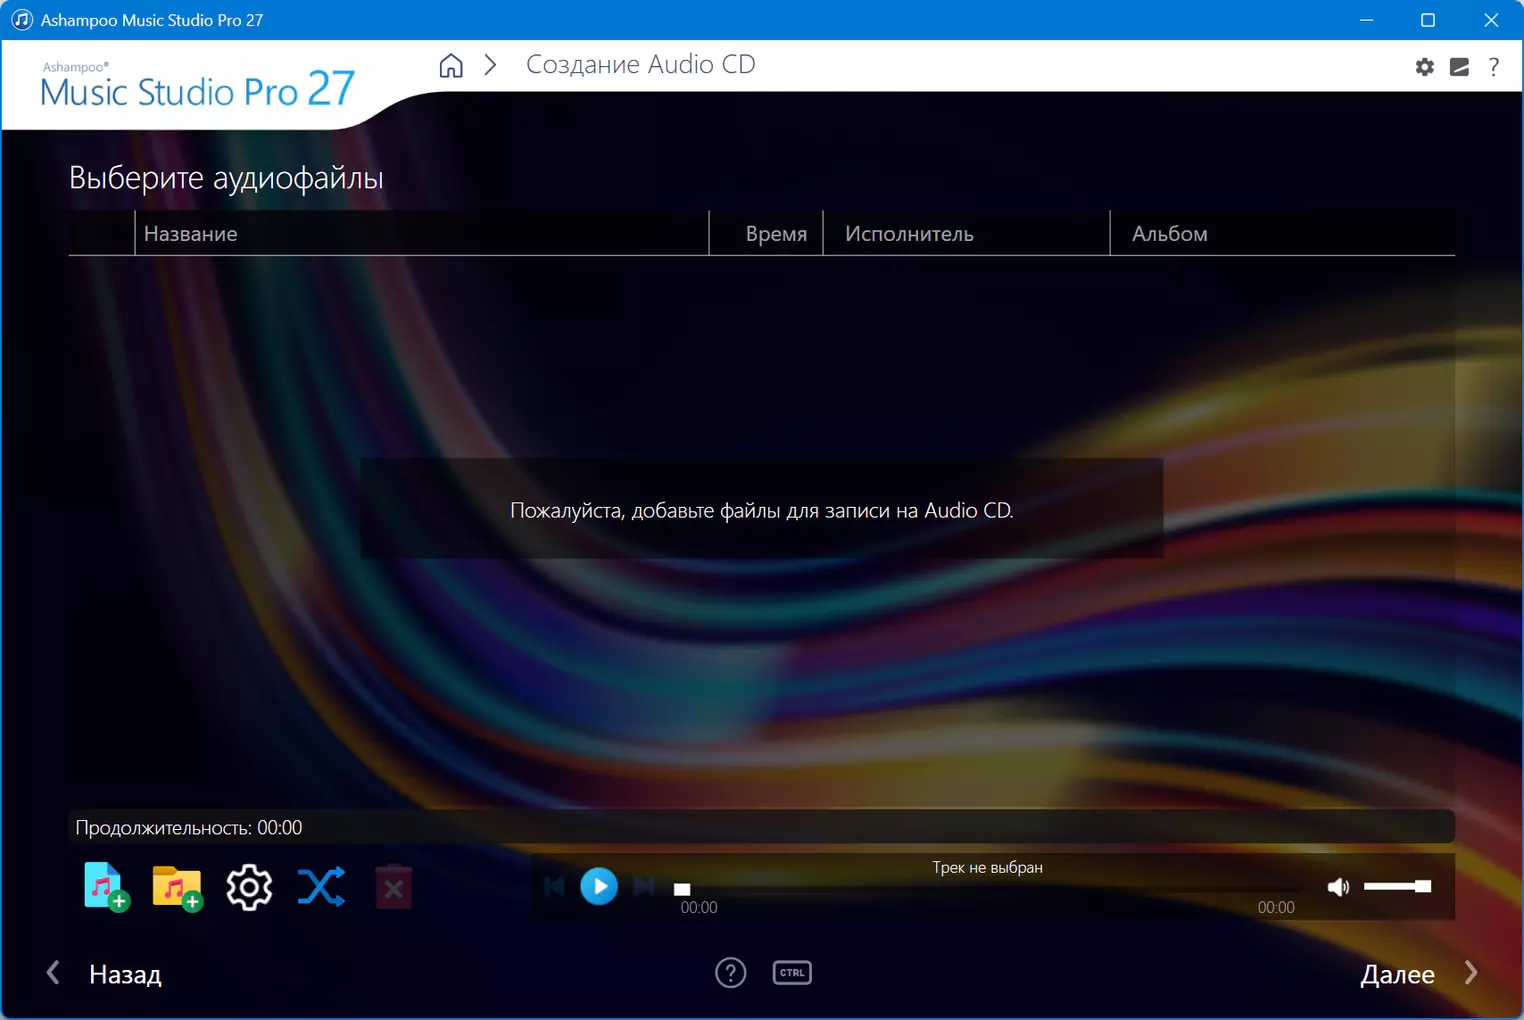Open track options gear icon in toolbar
The image size is (1524, 1020).
[x=249, y=887]
